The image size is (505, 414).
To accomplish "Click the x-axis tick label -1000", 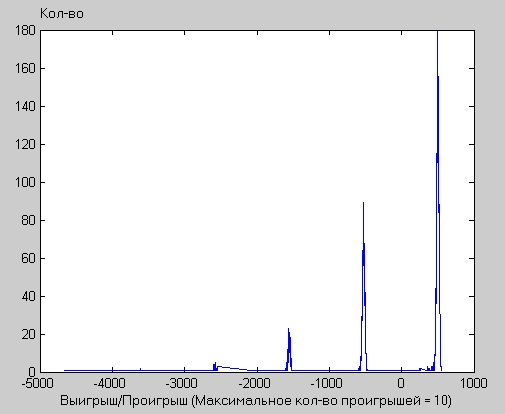I will click(x=326, y=383).
